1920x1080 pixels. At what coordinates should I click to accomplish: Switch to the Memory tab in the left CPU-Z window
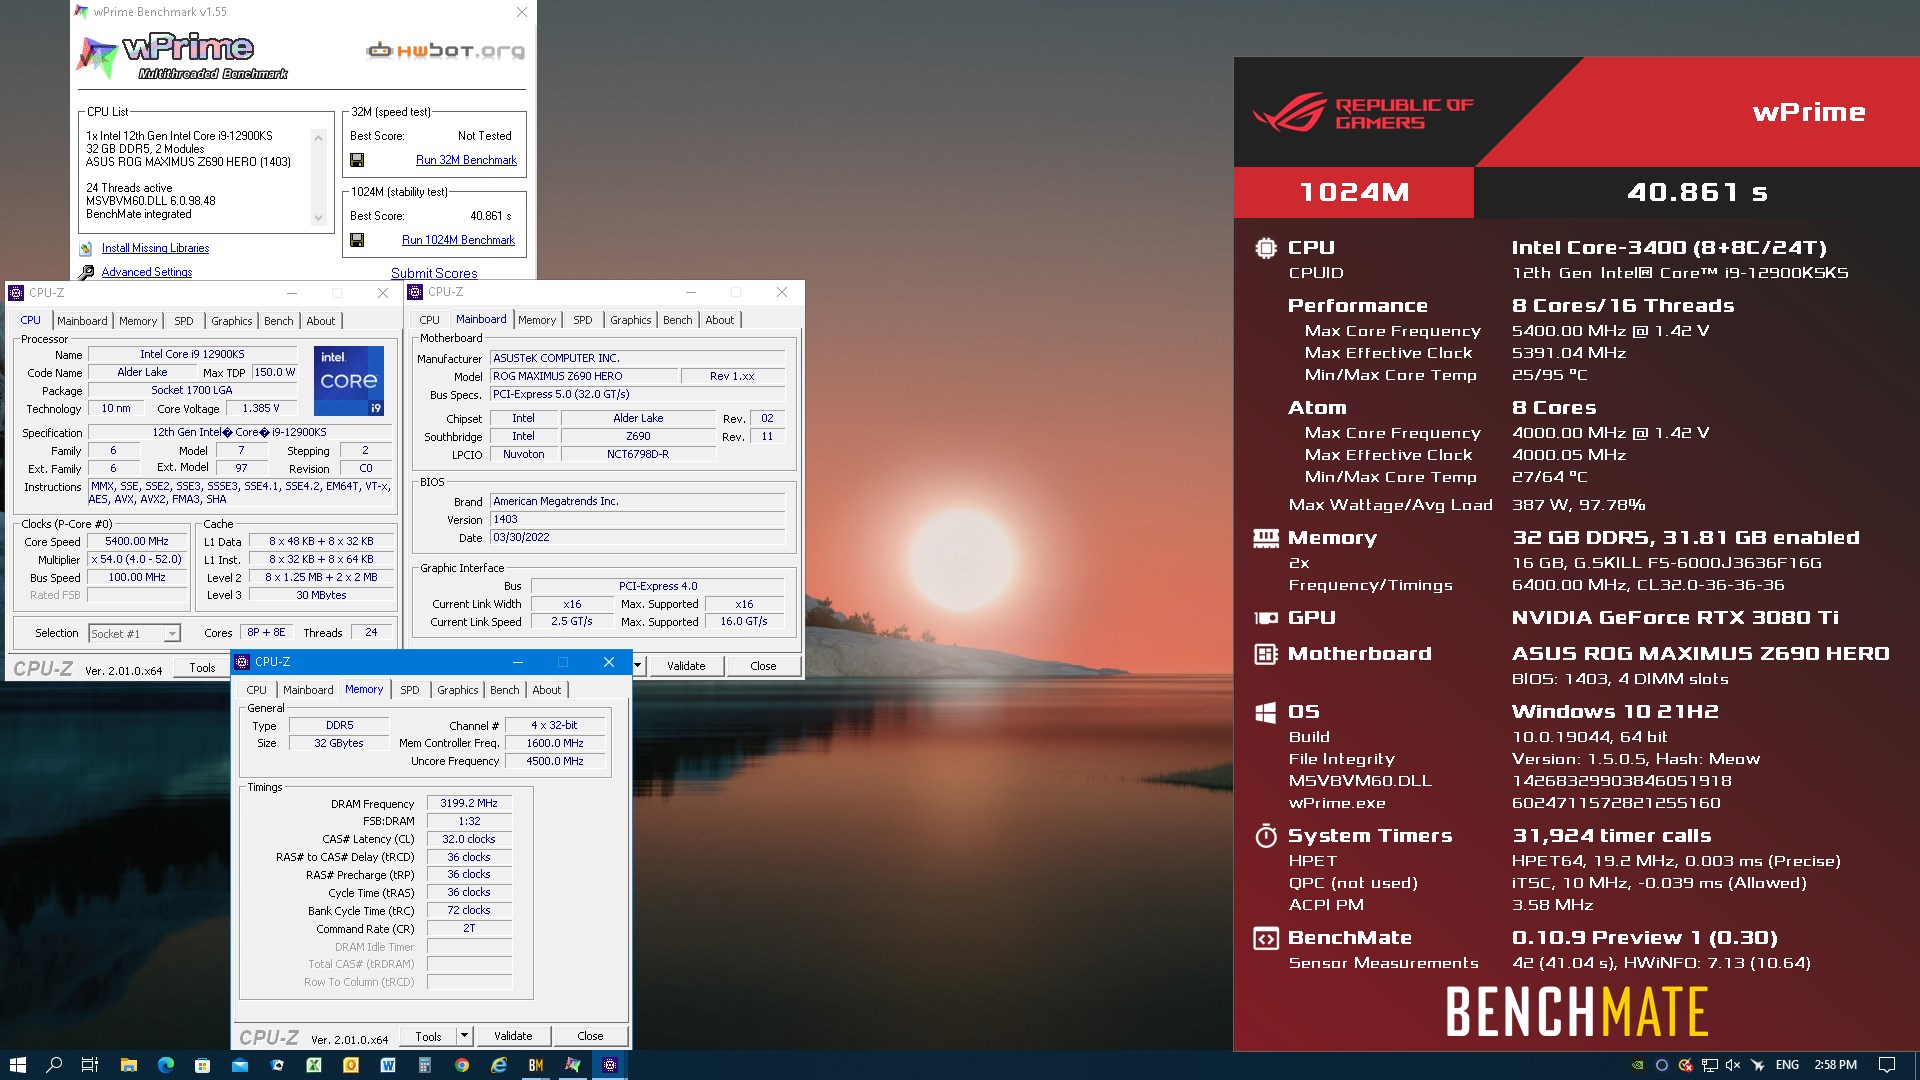coord(138,321)
